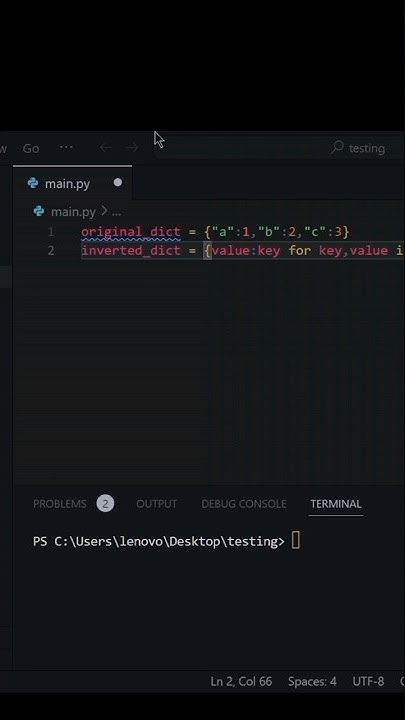Screen dimensions: 405x720
Task: Open the PROBLEMS panel tab
Action: (x=60, y=504)
